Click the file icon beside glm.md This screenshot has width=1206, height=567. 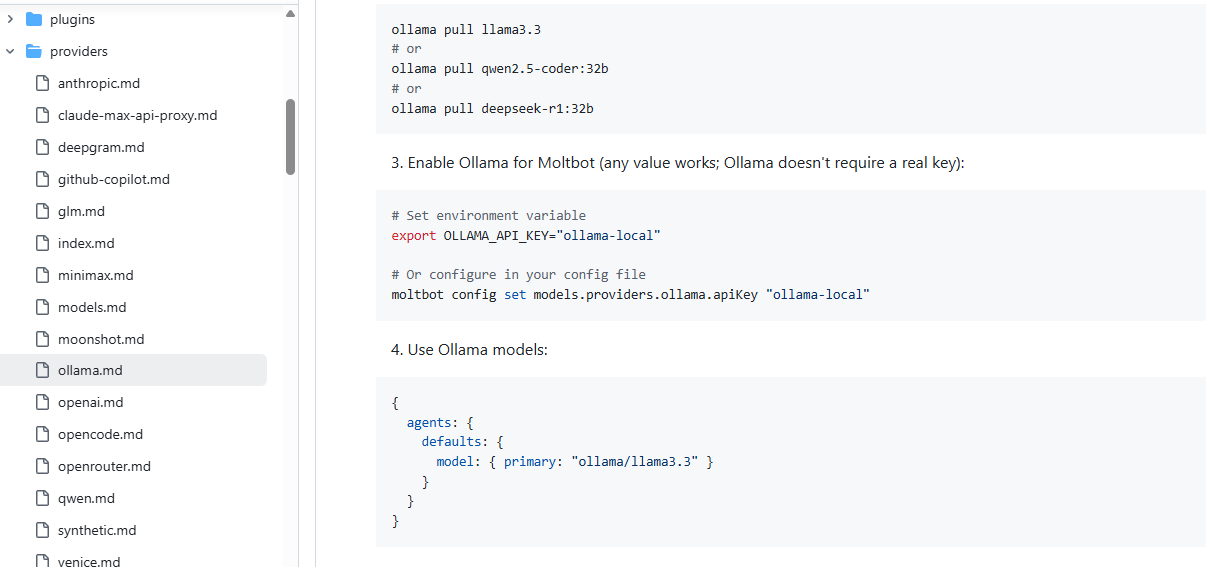click(x=42, y=211)
